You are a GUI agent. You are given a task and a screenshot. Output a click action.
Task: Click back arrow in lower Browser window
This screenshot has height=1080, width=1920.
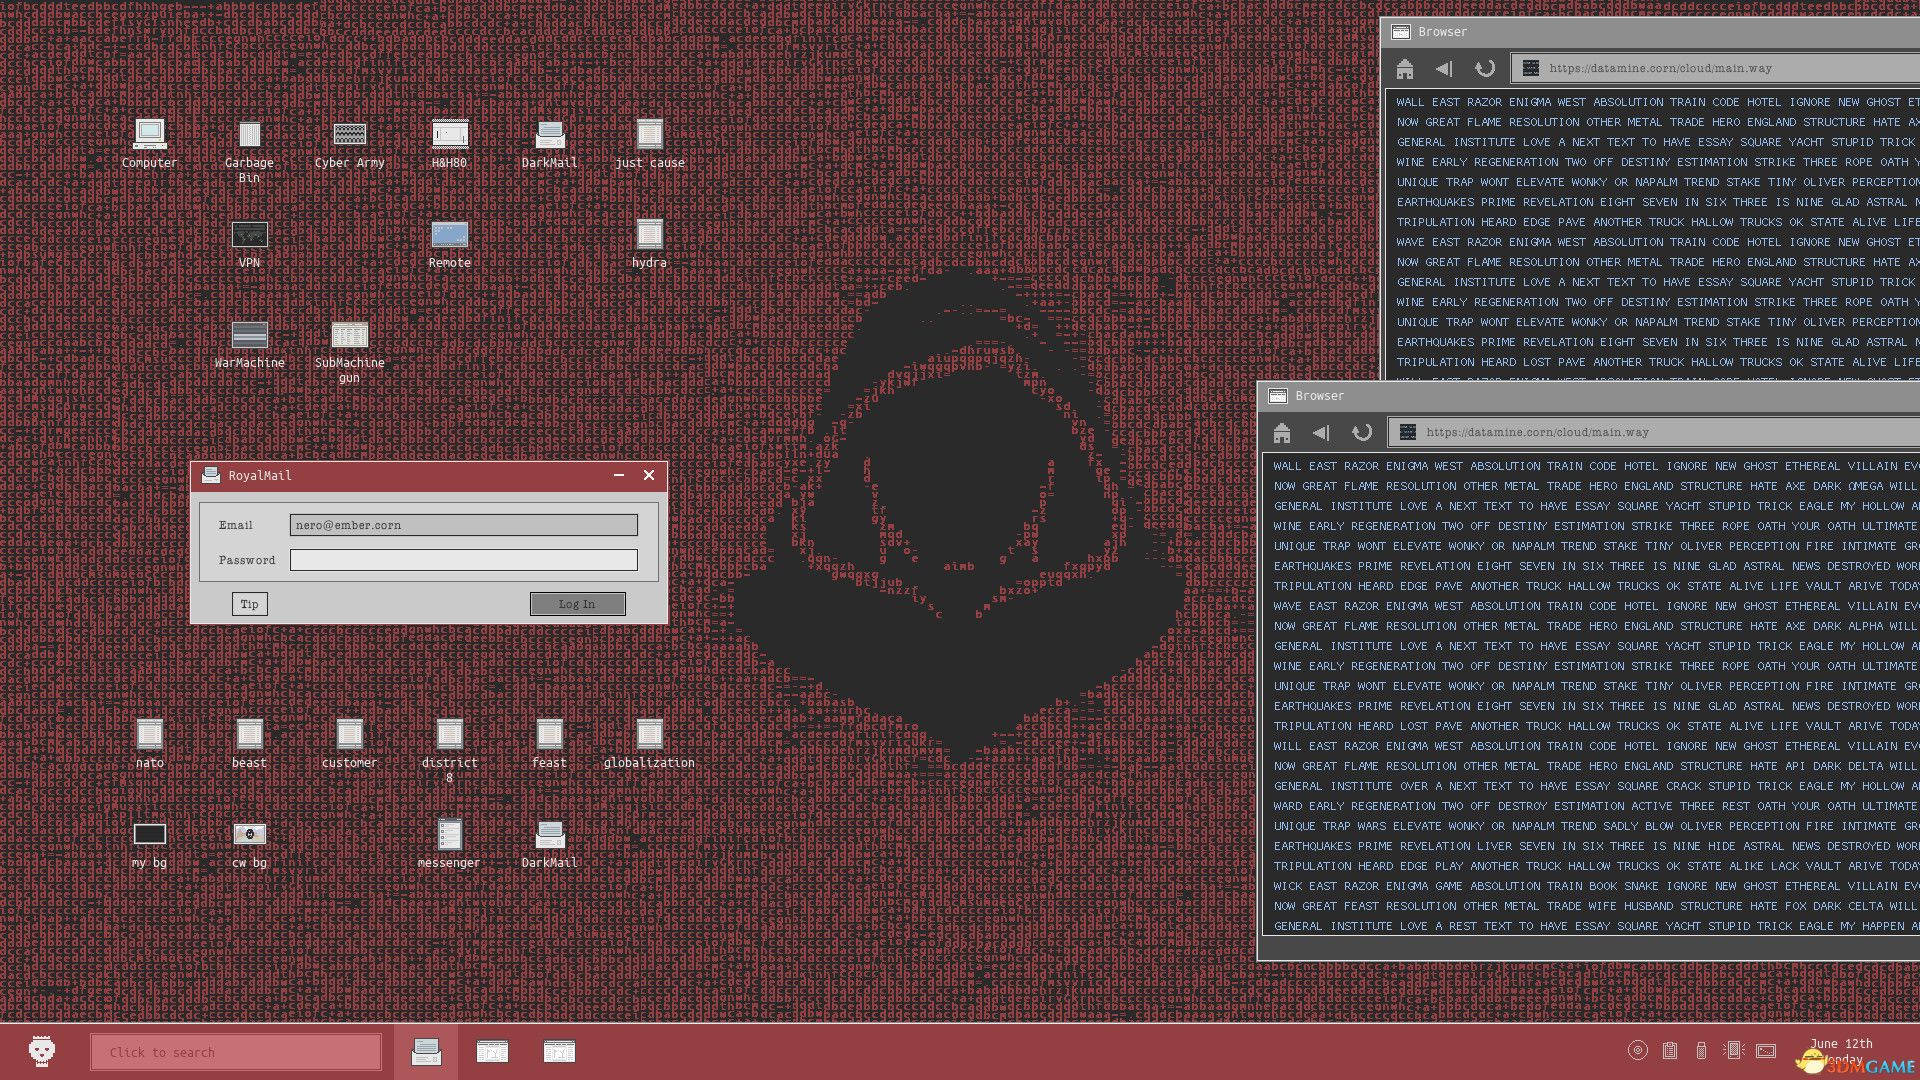point(1321,432)
